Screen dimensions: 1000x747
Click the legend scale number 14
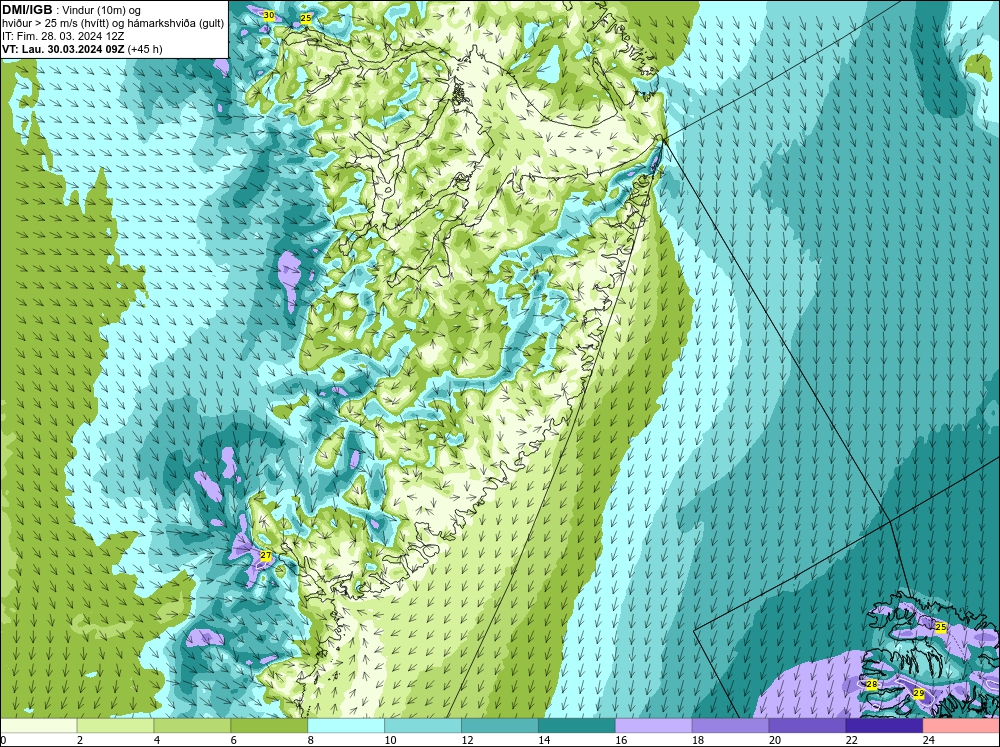point(544,740)
